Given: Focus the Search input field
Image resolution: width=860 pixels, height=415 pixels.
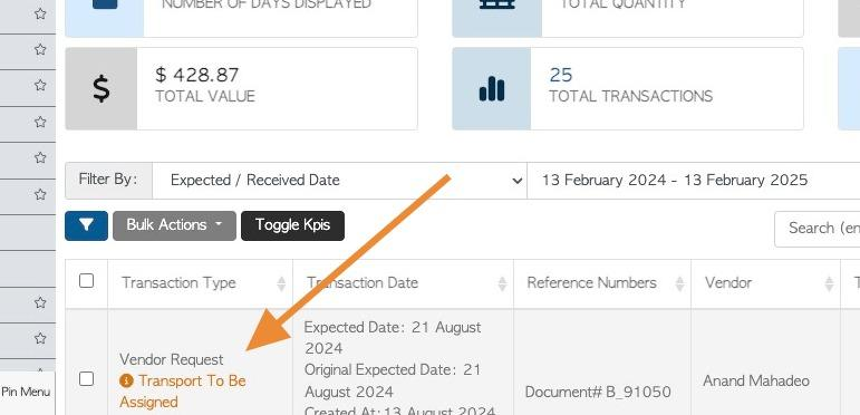Looking at the screenshot, I should tap(817, 229).
